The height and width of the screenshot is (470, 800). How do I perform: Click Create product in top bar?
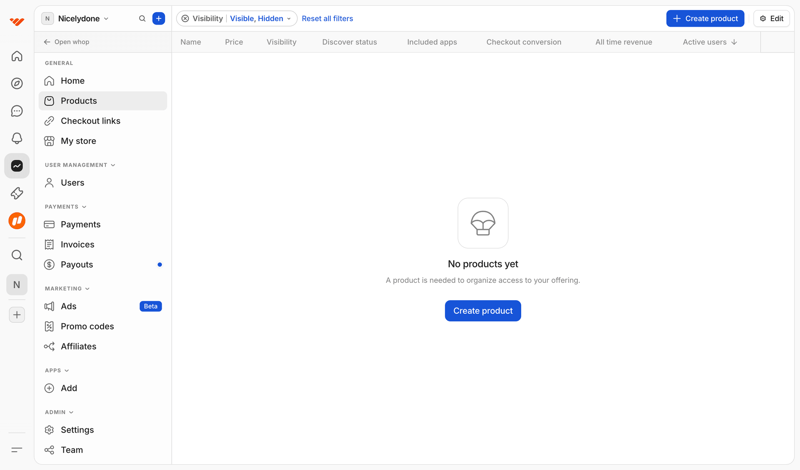tap(705, 18)
